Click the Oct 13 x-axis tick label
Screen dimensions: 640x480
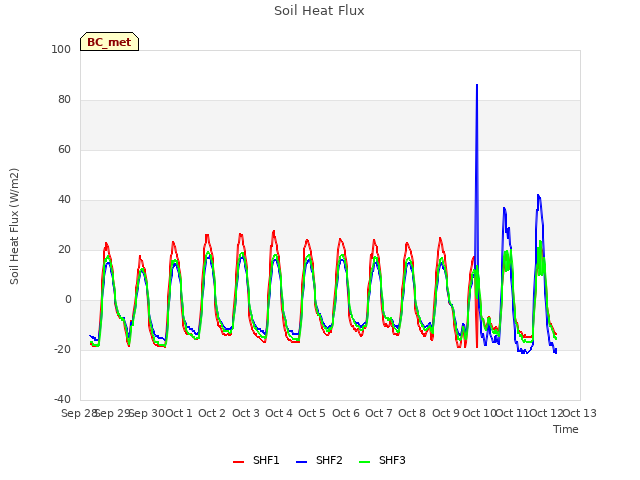[x=580, y=413]
